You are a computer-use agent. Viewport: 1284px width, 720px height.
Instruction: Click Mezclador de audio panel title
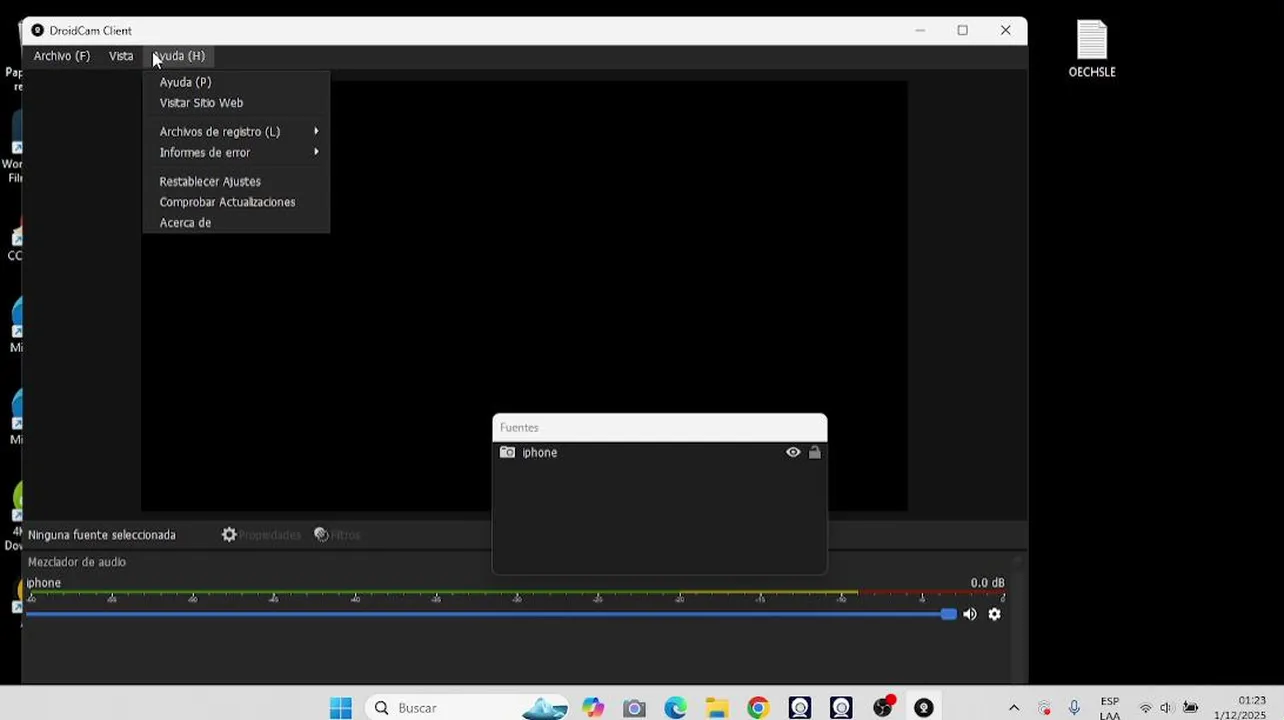click(x=77, y=562)
